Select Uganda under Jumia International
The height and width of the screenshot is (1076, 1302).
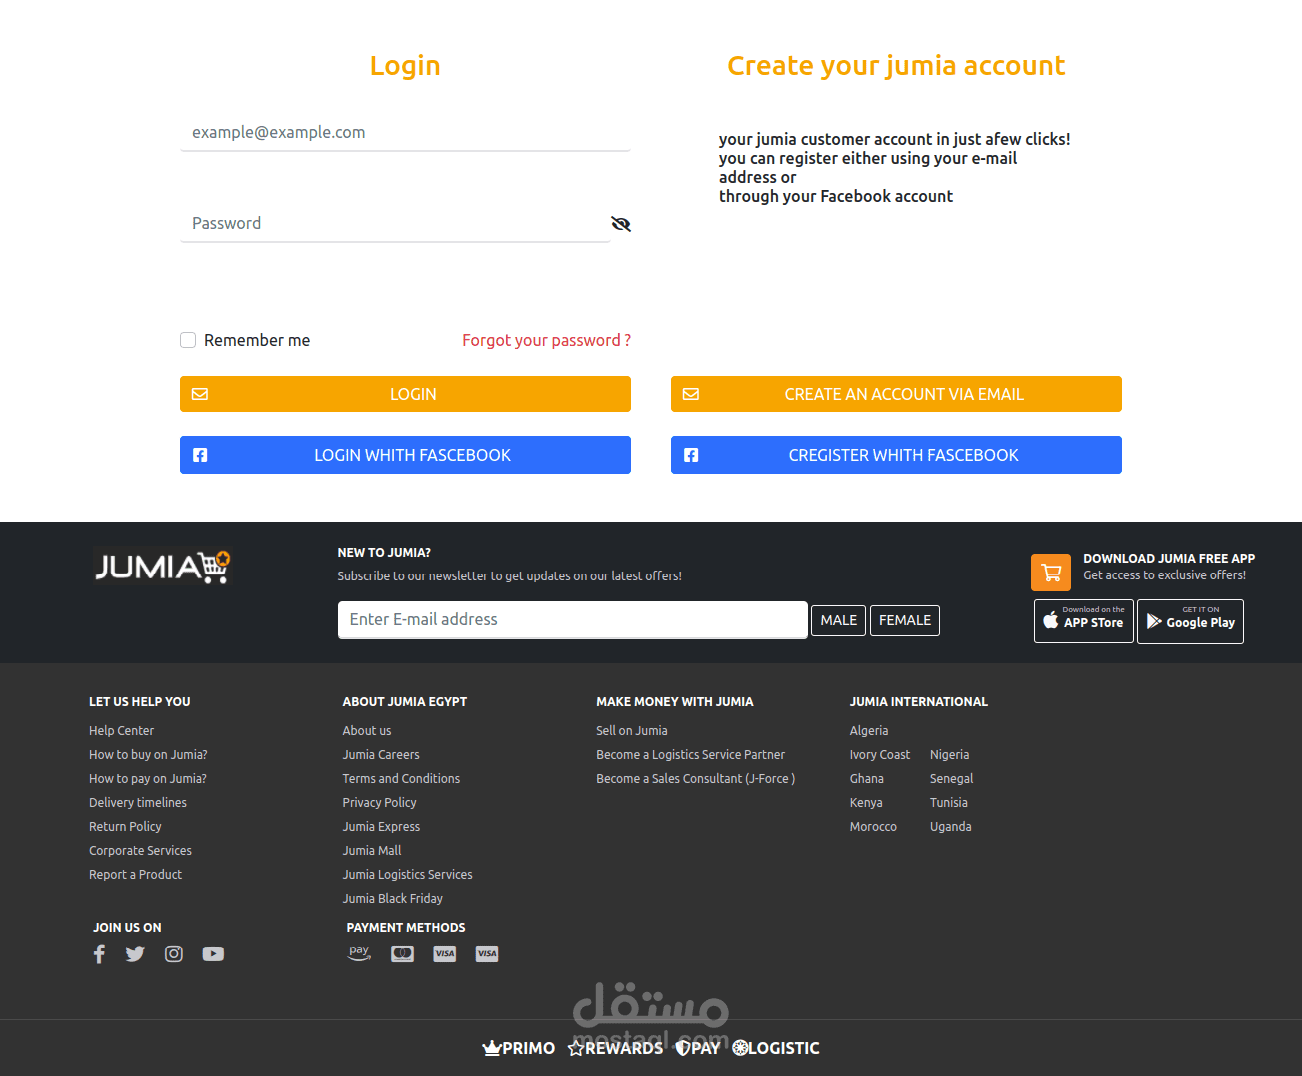[950, 827]
